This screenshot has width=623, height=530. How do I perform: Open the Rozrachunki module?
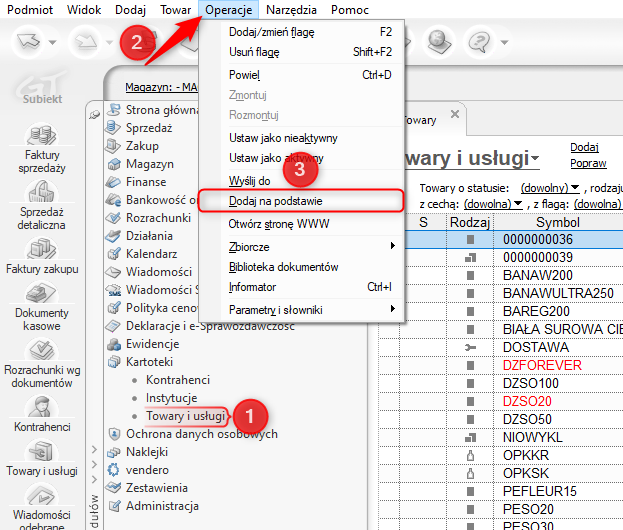[x=158, y=218]
